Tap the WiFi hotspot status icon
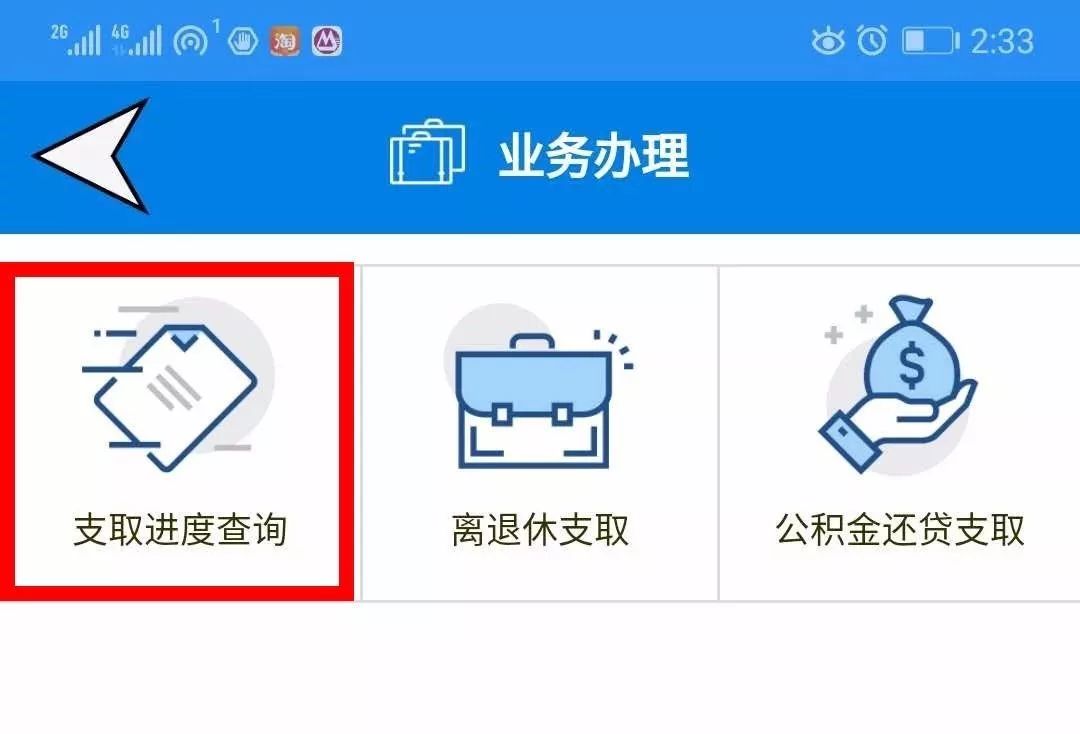This screenshot has width=1080, height=734. [x=196, y=39]
